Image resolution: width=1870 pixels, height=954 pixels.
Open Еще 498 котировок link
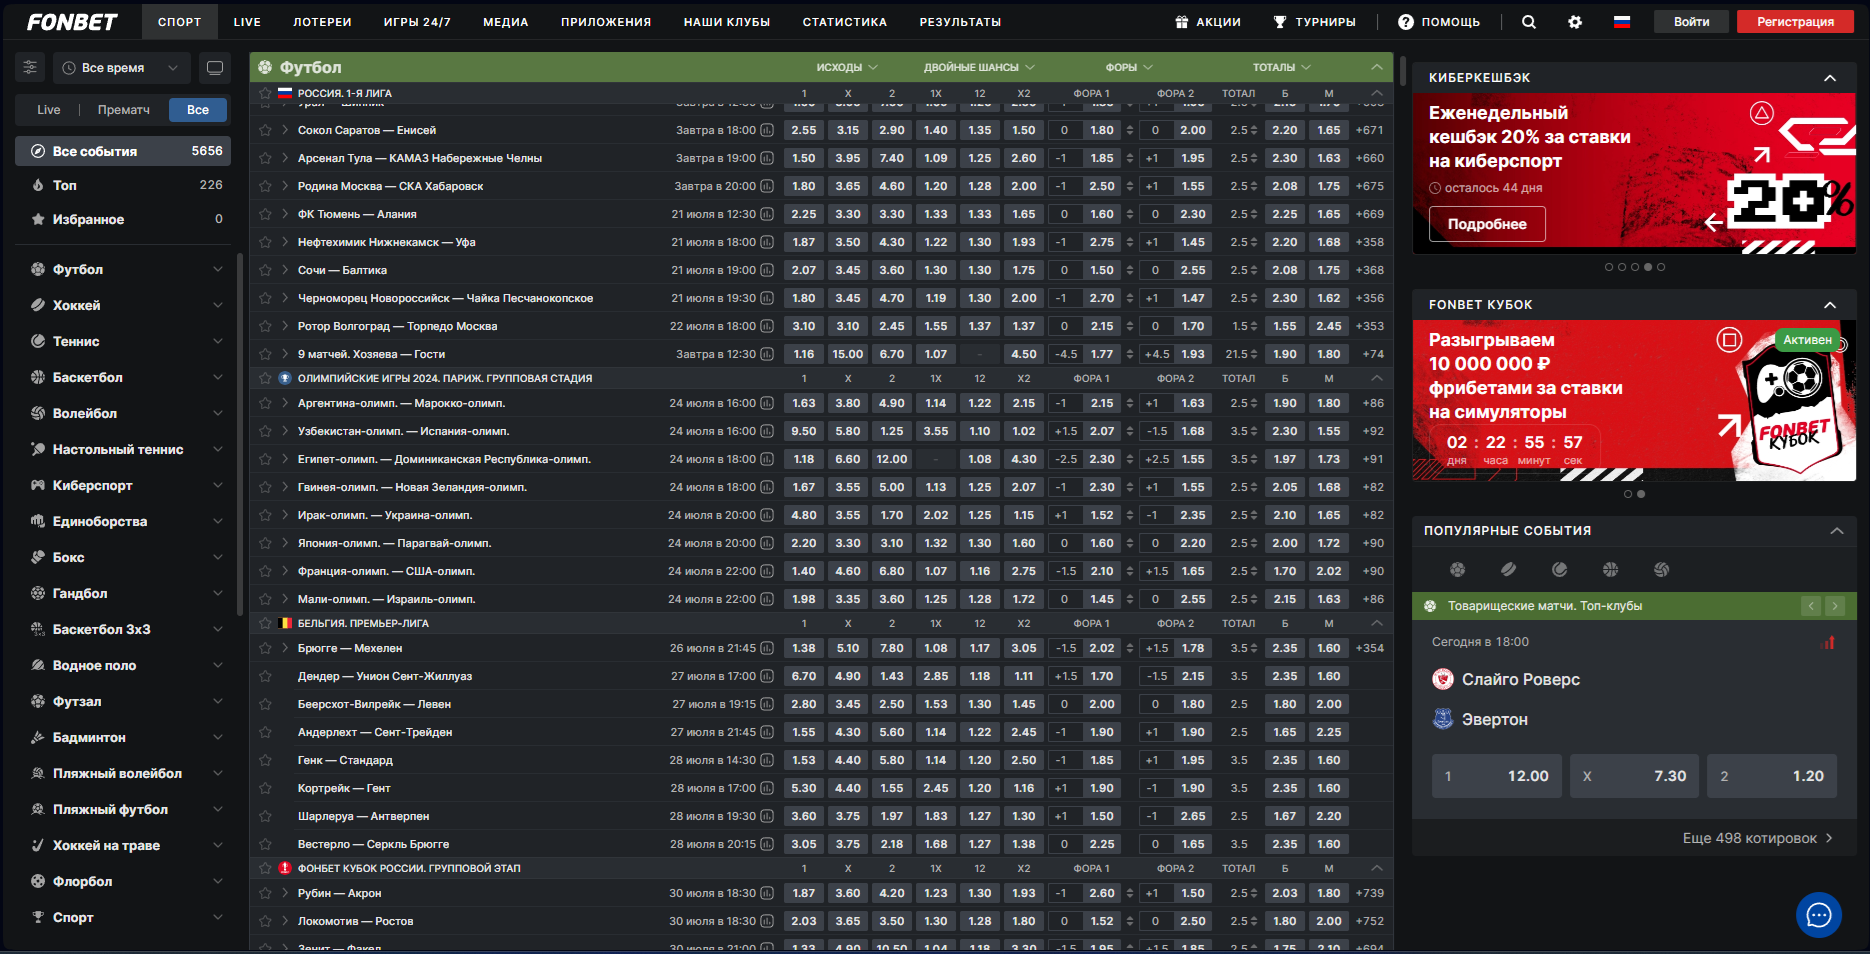point(1757,838)
